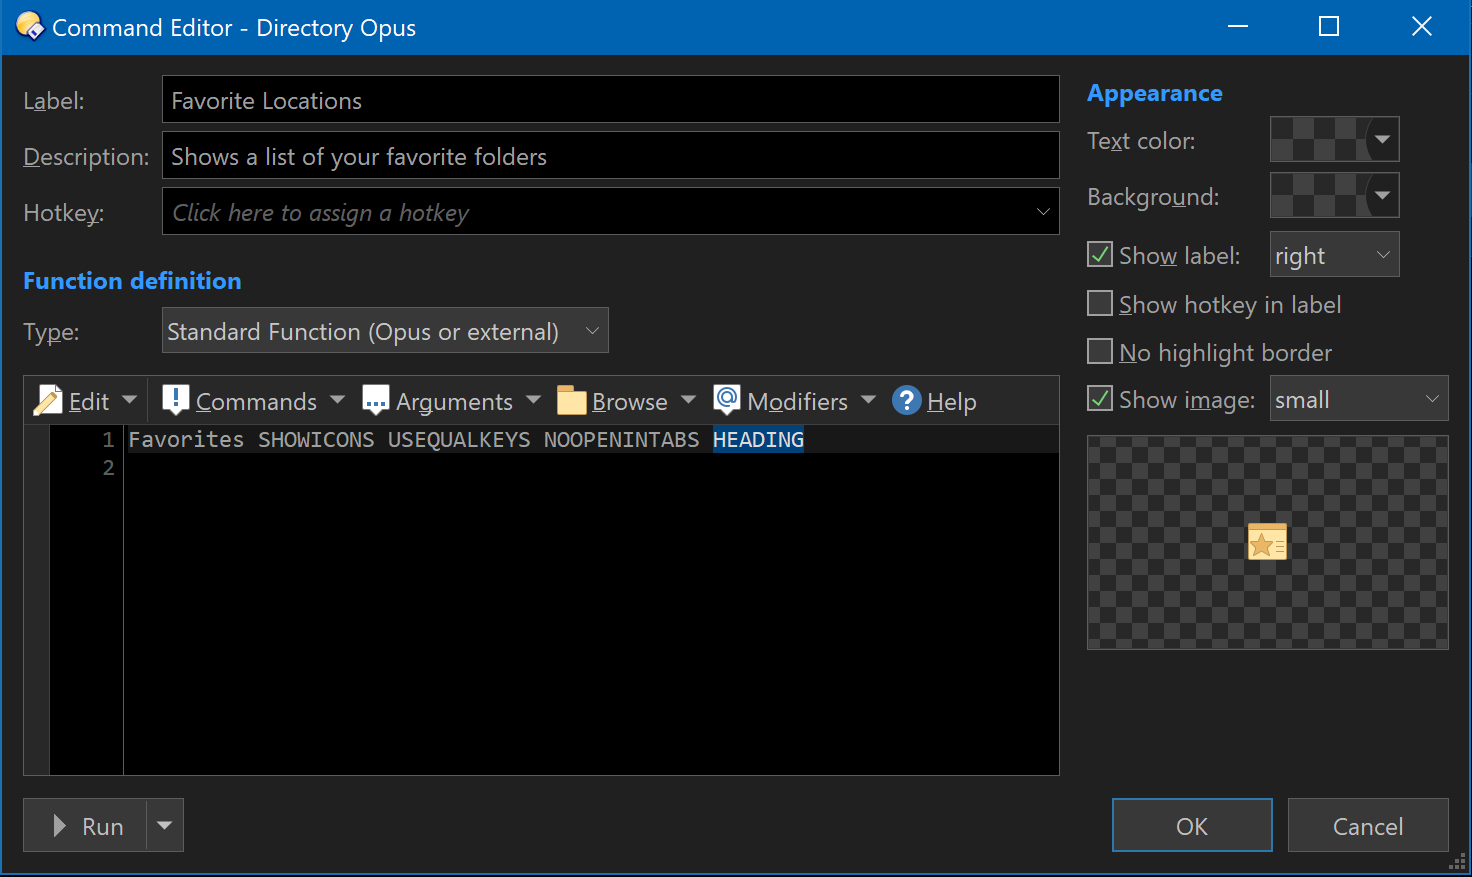This screenshot has height=877, width=1472.
Task: Click the Modifiers @ icon
Action: [727, 400]
